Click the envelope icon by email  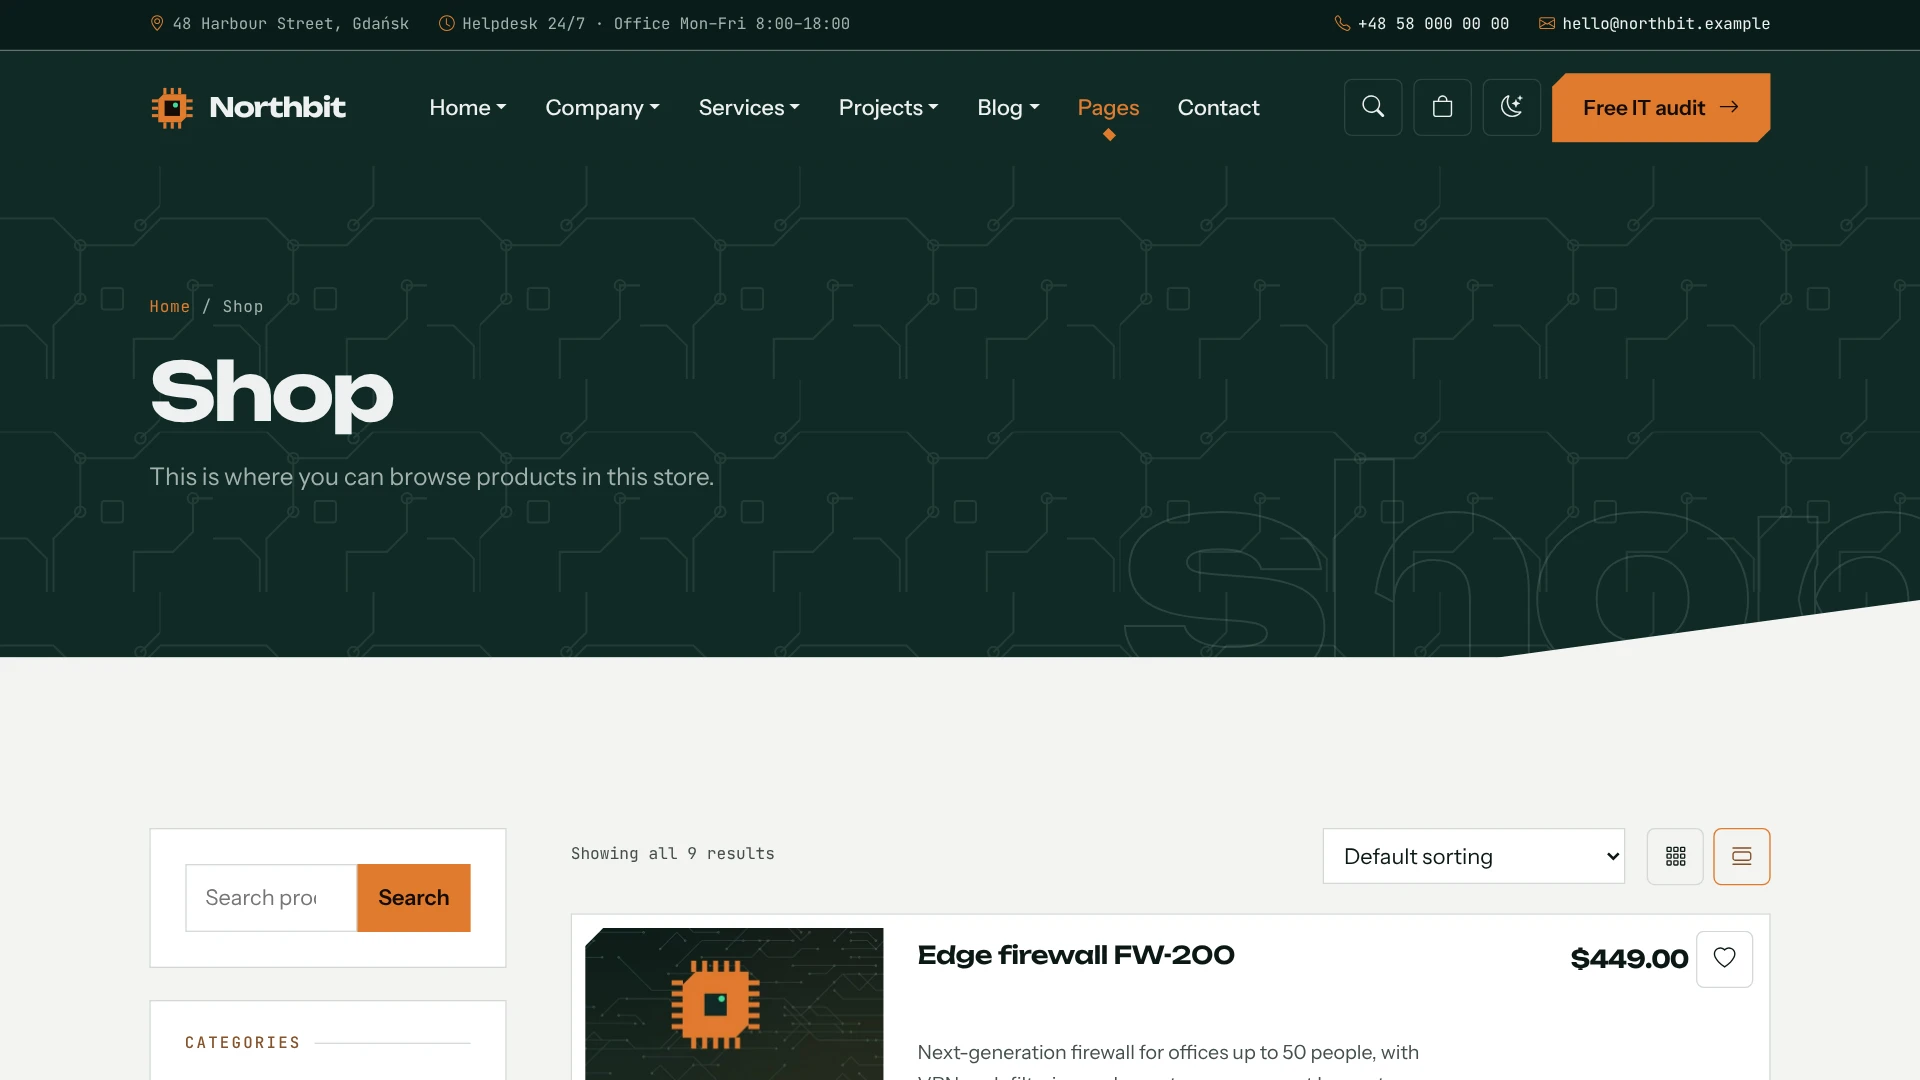1547,23
